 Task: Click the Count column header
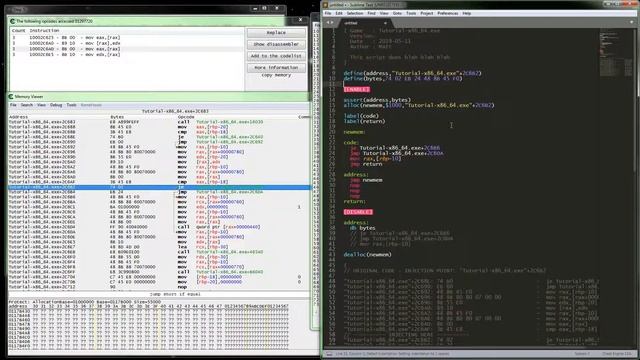pyautogui.click(x=19, y=31)
